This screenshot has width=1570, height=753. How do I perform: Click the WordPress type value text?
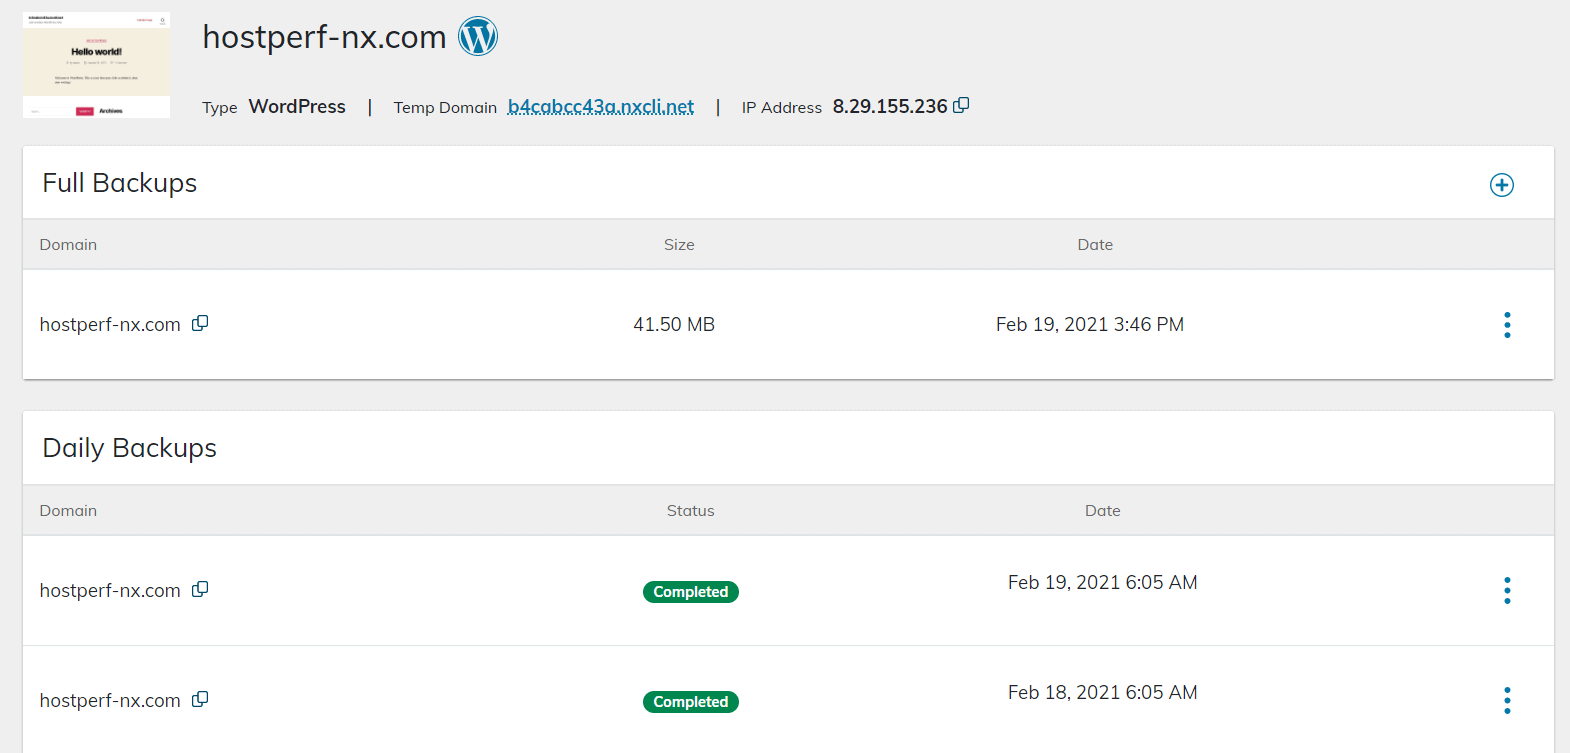(x=297, y=107)
